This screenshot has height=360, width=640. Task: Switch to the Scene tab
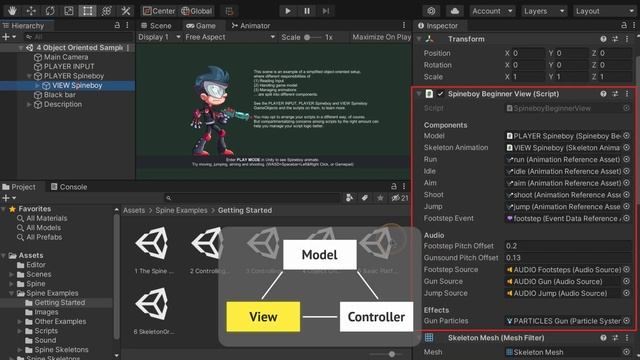156,26
